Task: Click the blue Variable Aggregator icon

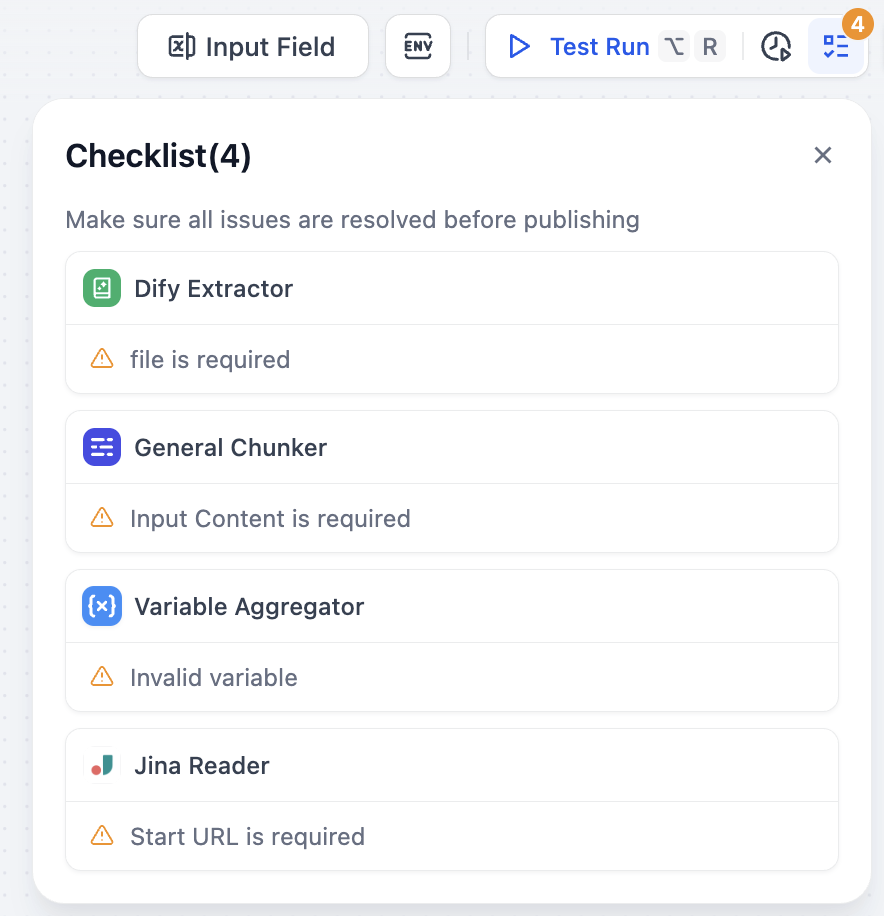Action: click(x=102, y=606)
